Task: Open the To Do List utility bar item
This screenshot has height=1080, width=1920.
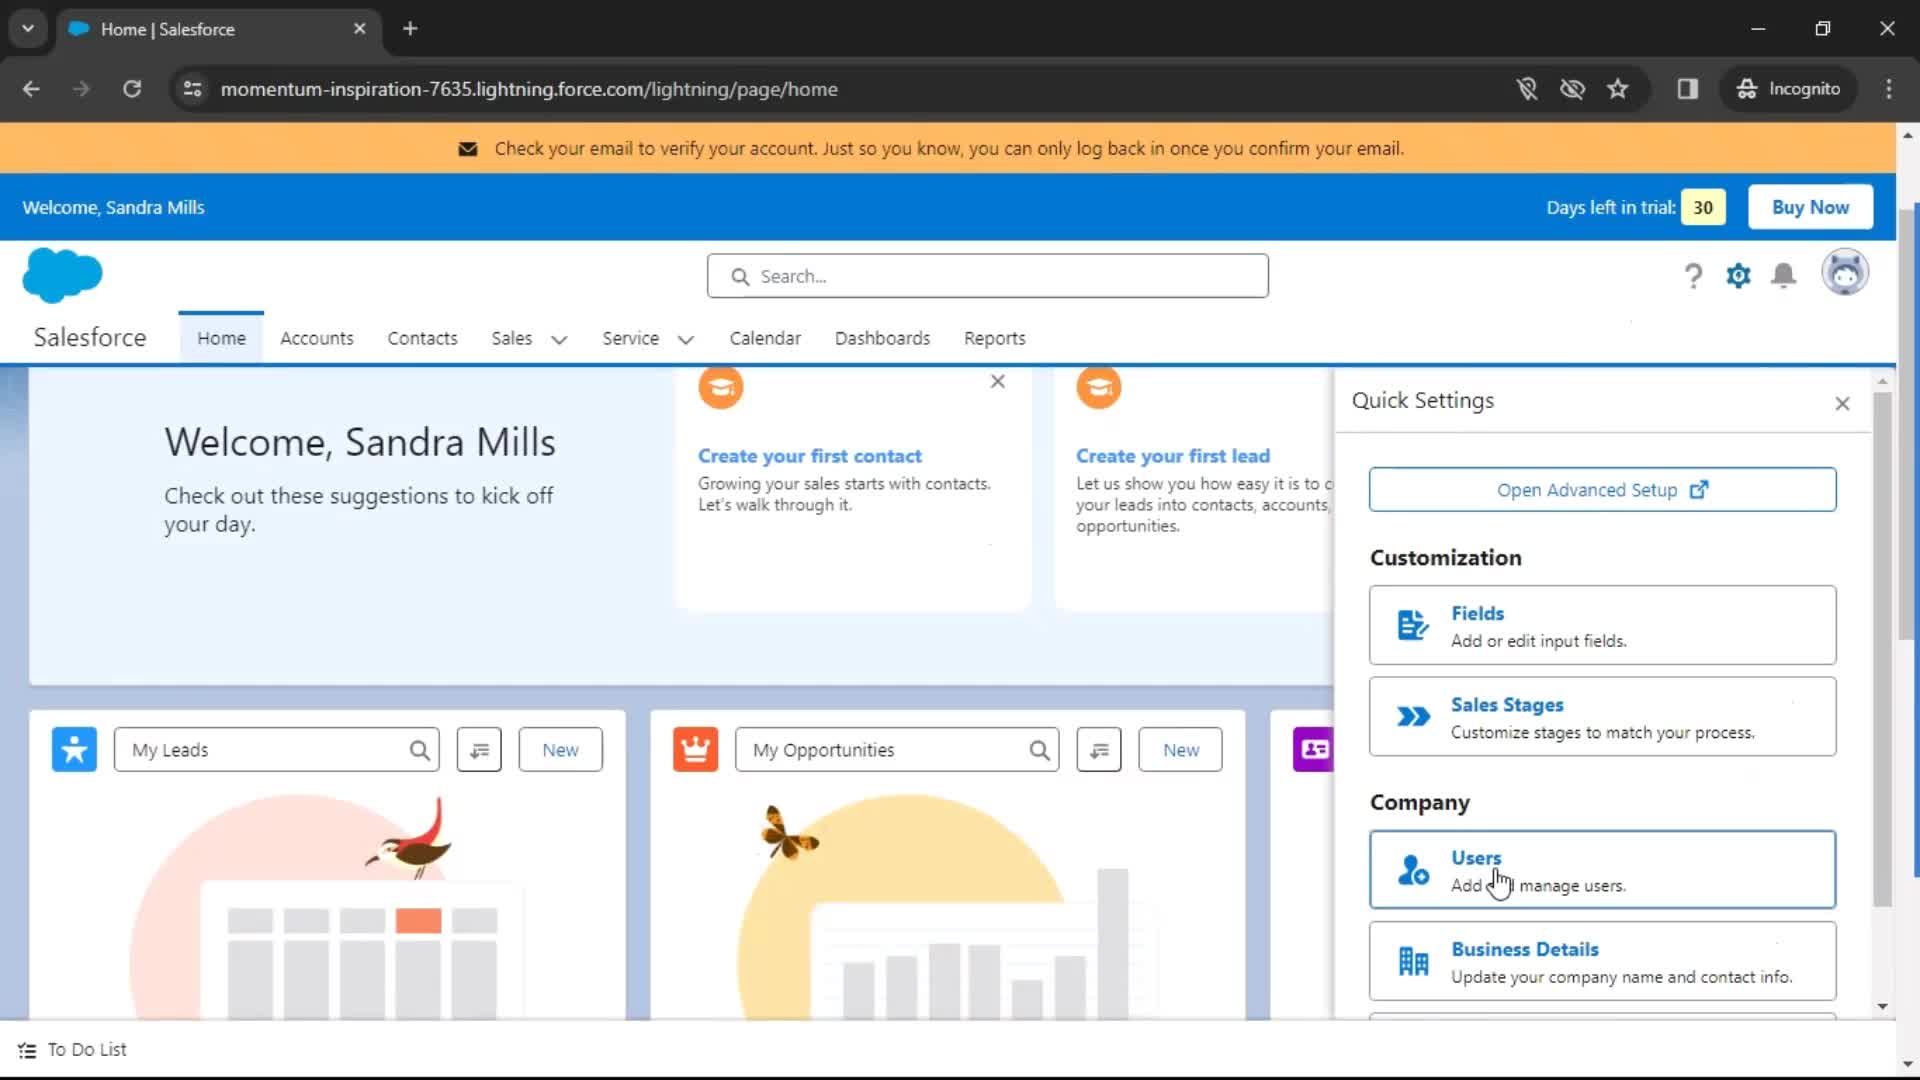Action: pos(73,1050)
